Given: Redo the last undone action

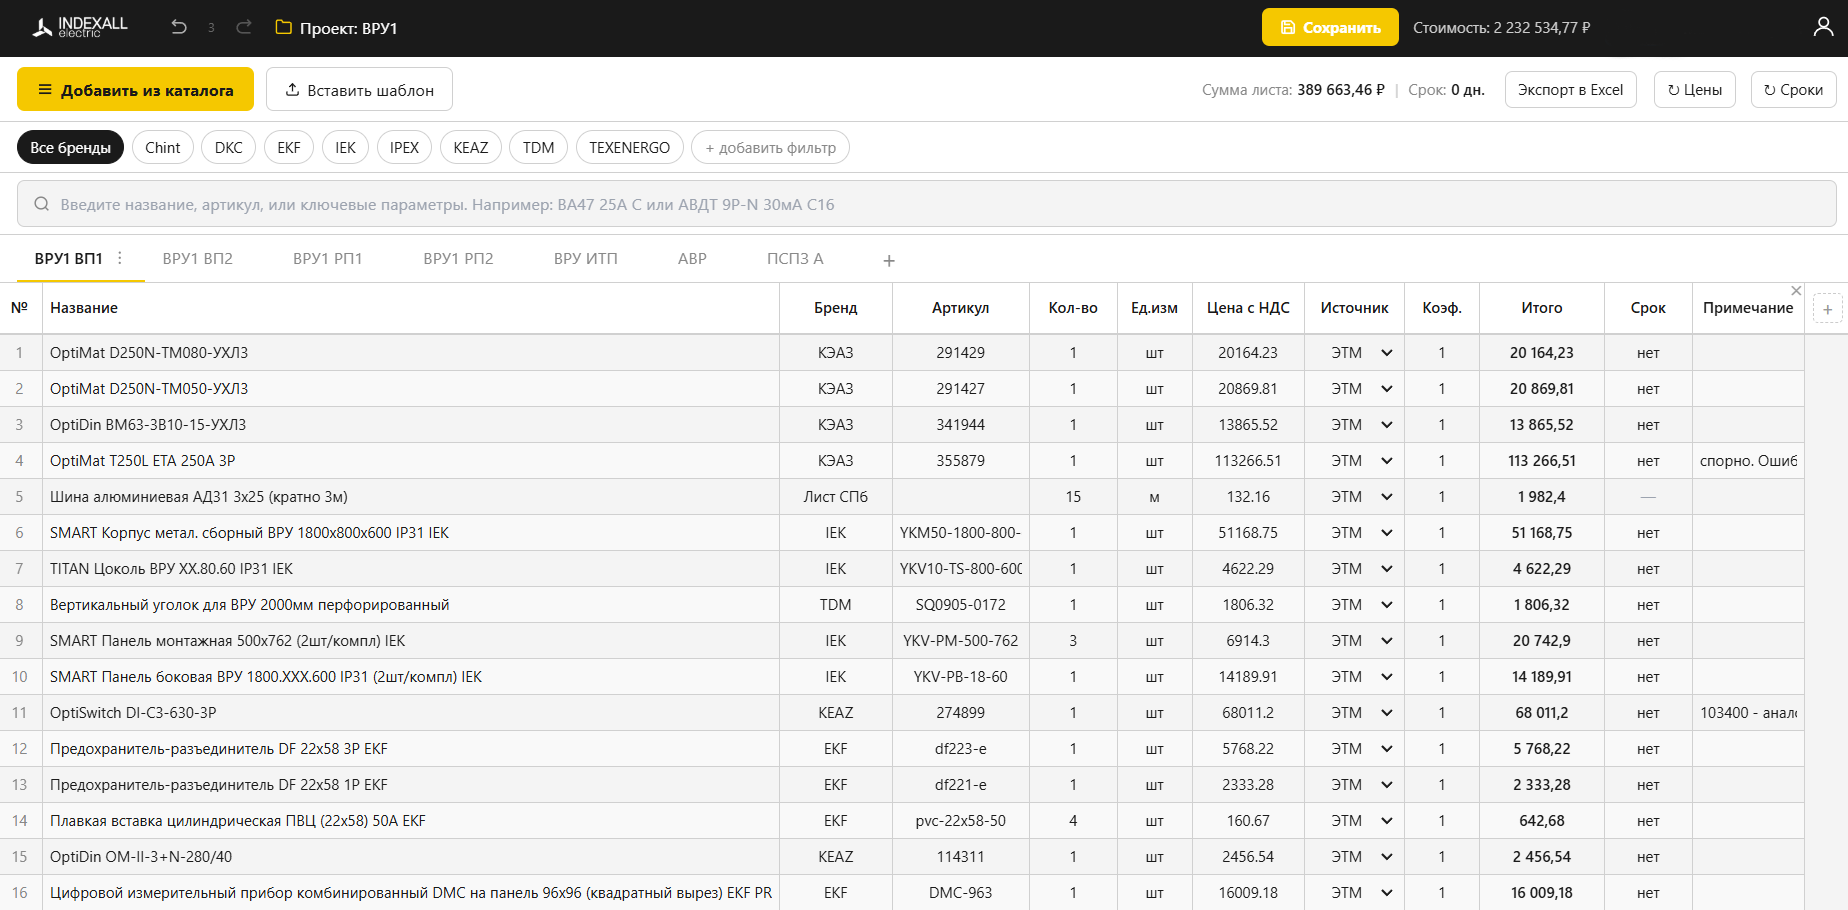Looking at the screenshot, I should [x=244, y=27].
